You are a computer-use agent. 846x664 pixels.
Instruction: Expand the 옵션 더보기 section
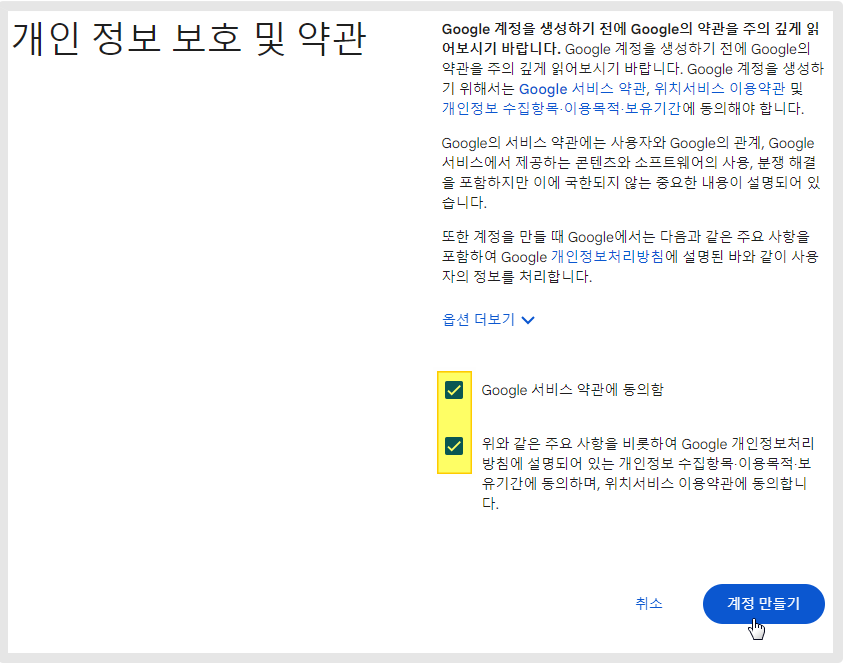tap(488, 320)
